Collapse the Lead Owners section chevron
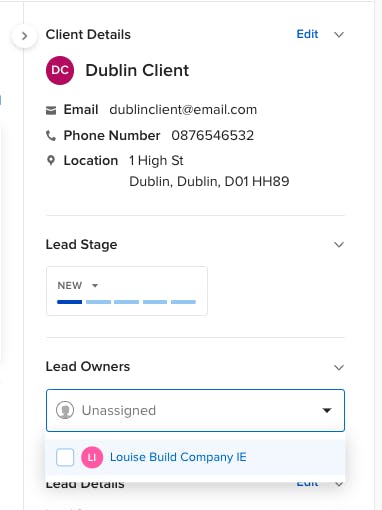This screenshot has width=382, height=510. [339, 367]
